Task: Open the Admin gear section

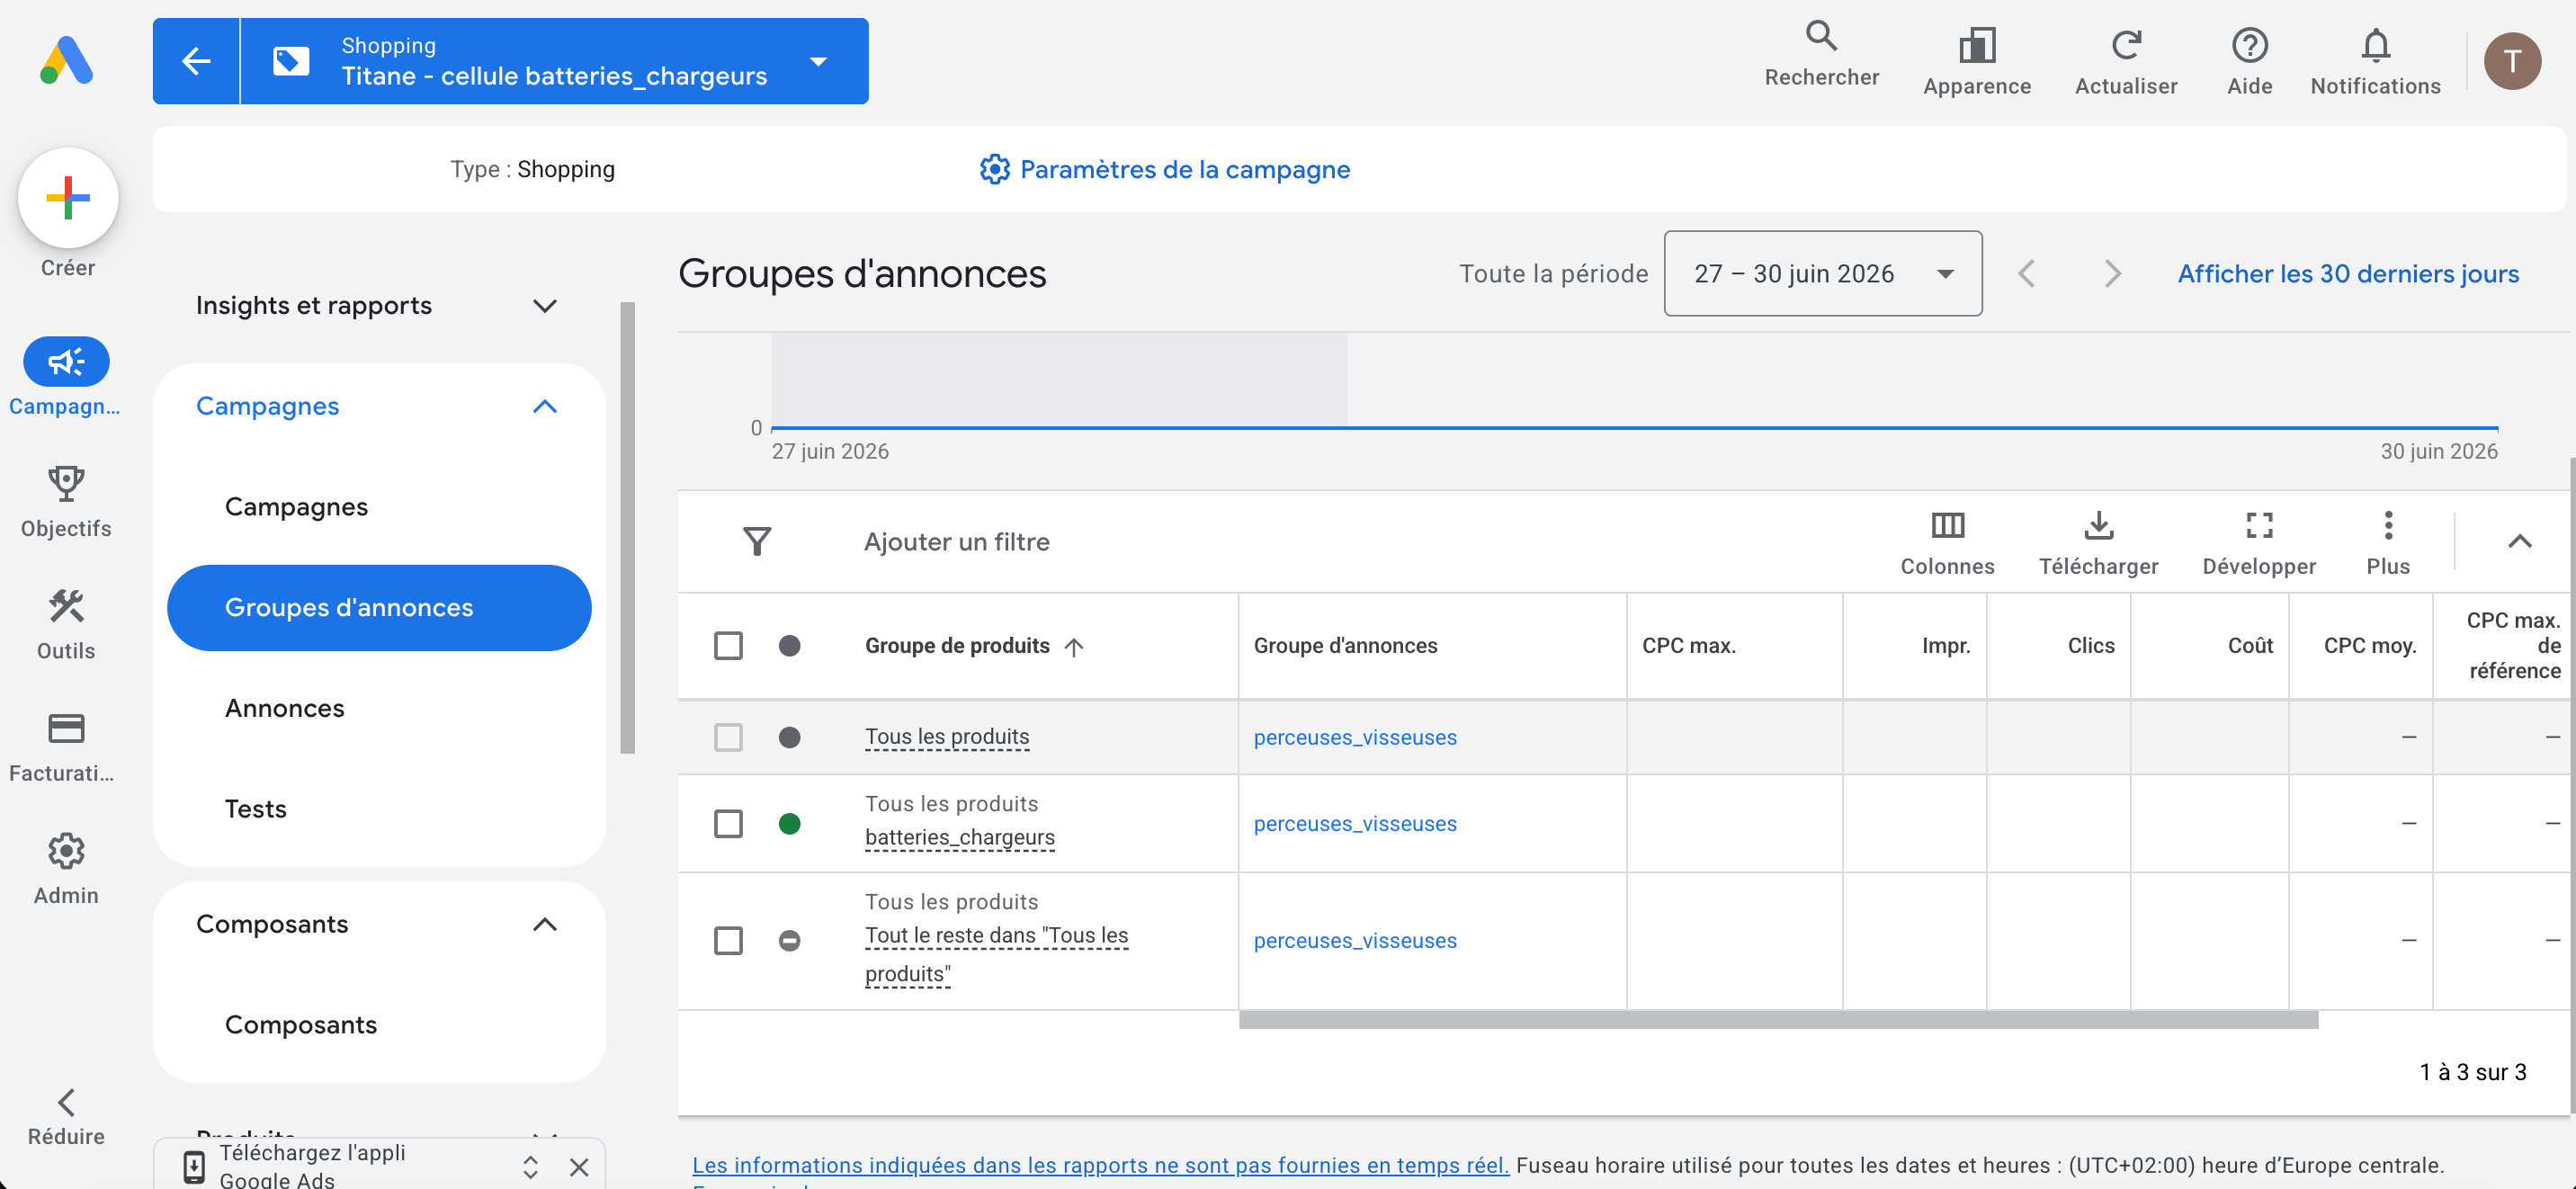Action: (66, 869)
